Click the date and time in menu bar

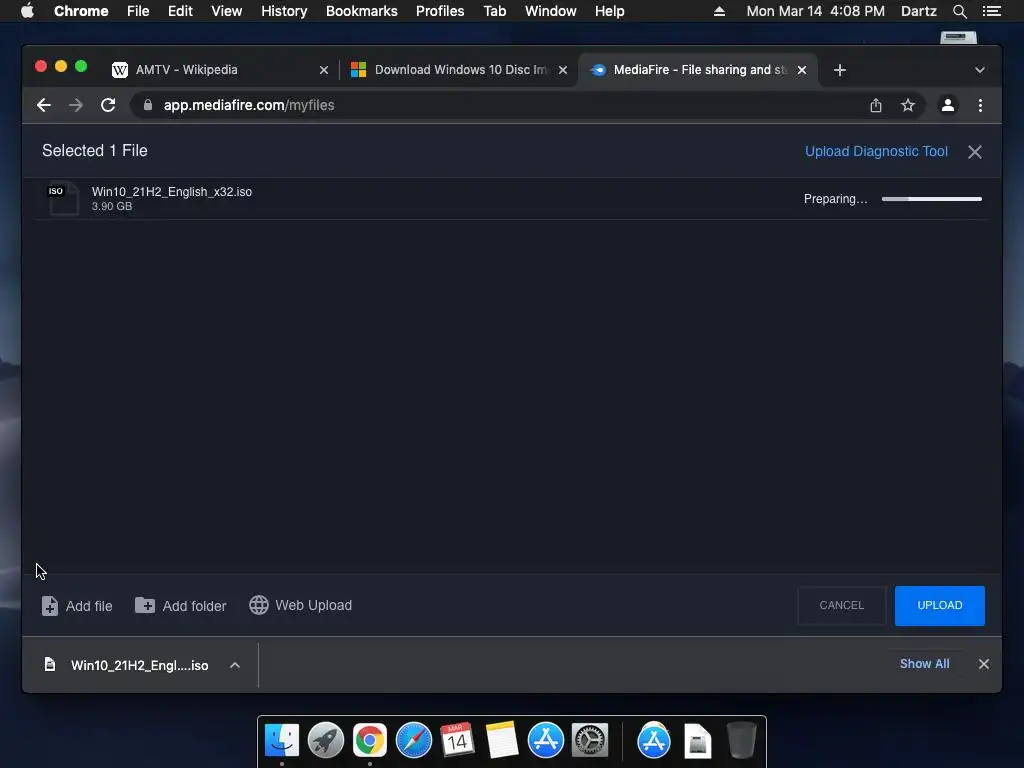pyautogui.click(x=816, y=11)
